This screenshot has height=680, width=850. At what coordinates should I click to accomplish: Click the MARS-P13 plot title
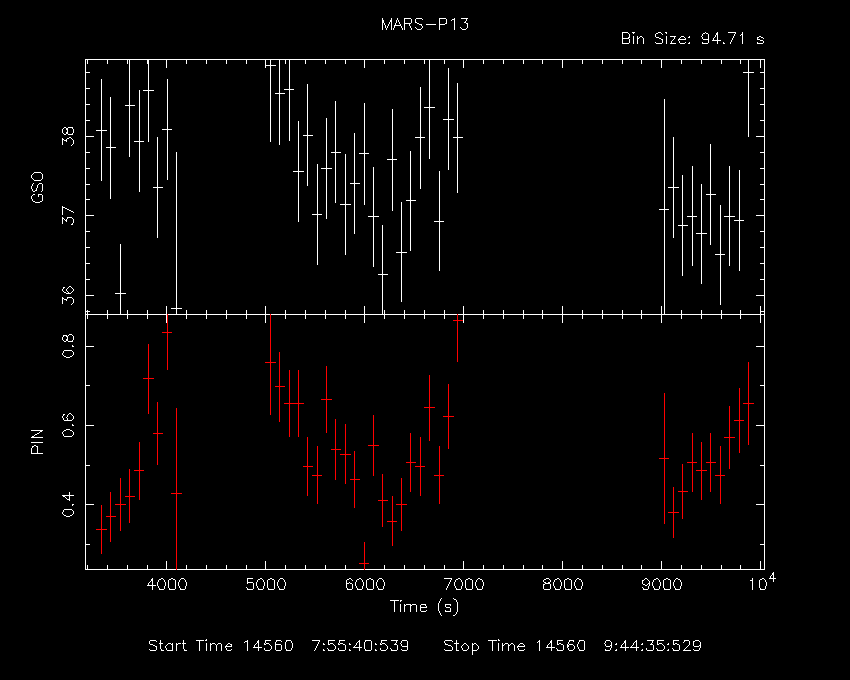pos(424,25)
